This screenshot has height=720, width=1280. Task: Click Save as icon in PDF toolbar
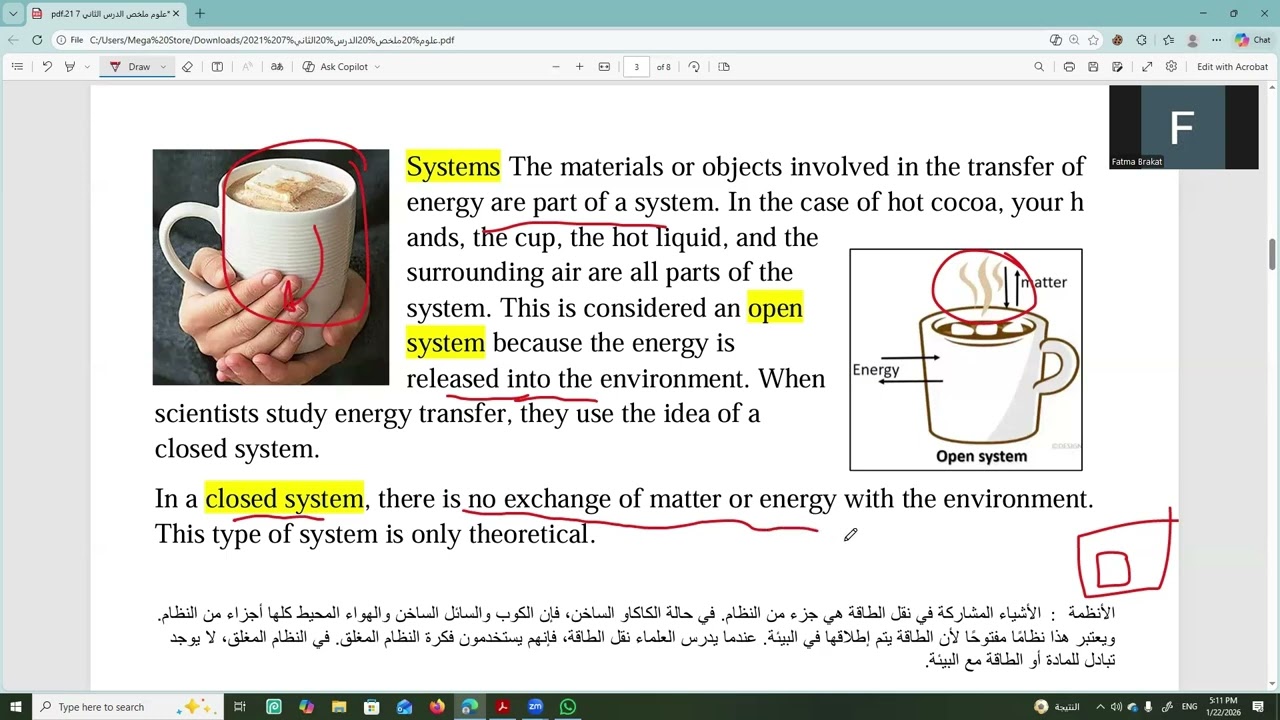point(1117,67)
